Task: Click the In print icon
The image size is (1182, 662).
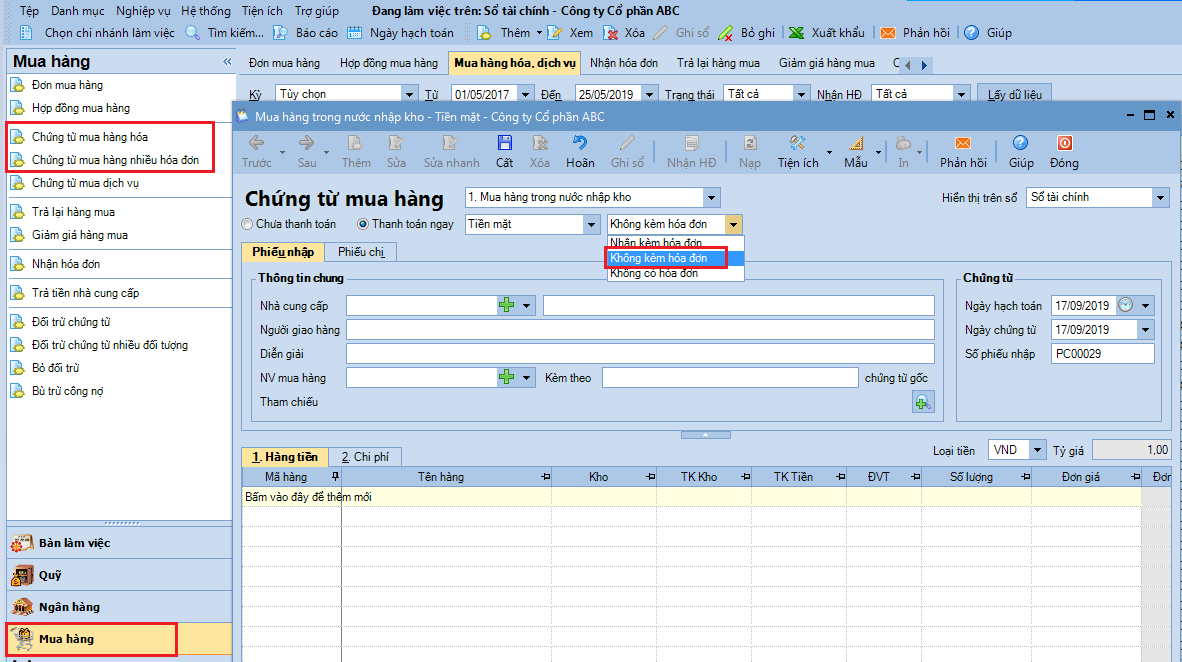Action: [x=903, y=143]
